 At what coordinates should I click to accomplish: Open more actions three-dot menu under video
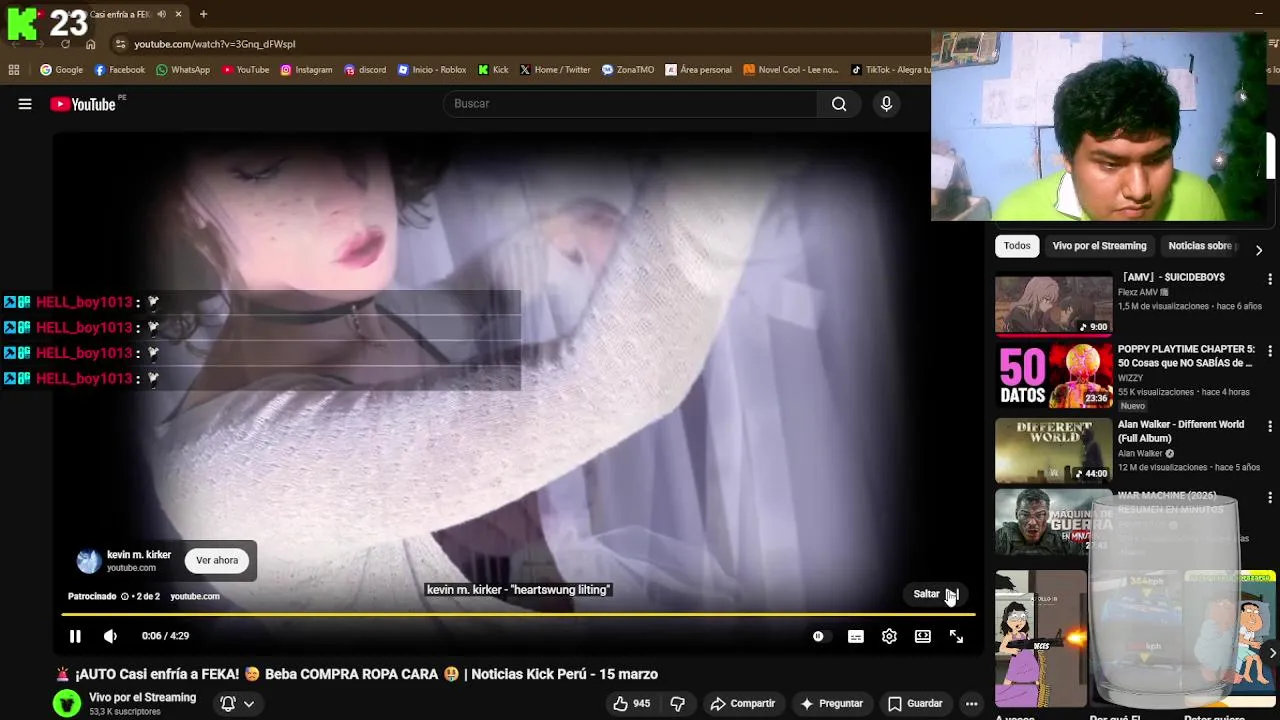(x=971, y=704)
